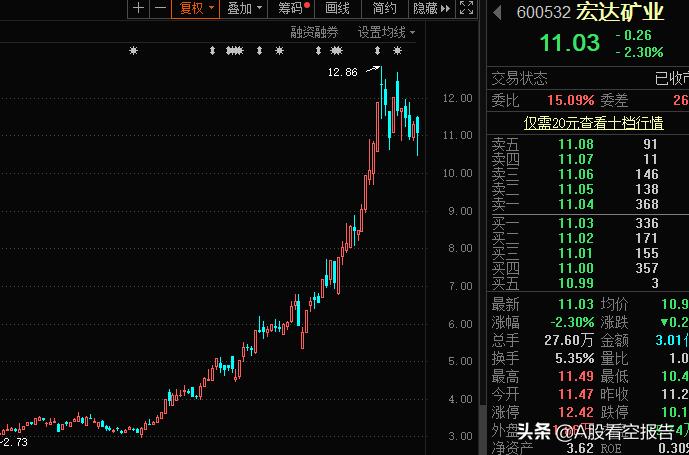Enter fullscreen chart view icon
Screen dimensions: 689x455
[x=466, y=8]
